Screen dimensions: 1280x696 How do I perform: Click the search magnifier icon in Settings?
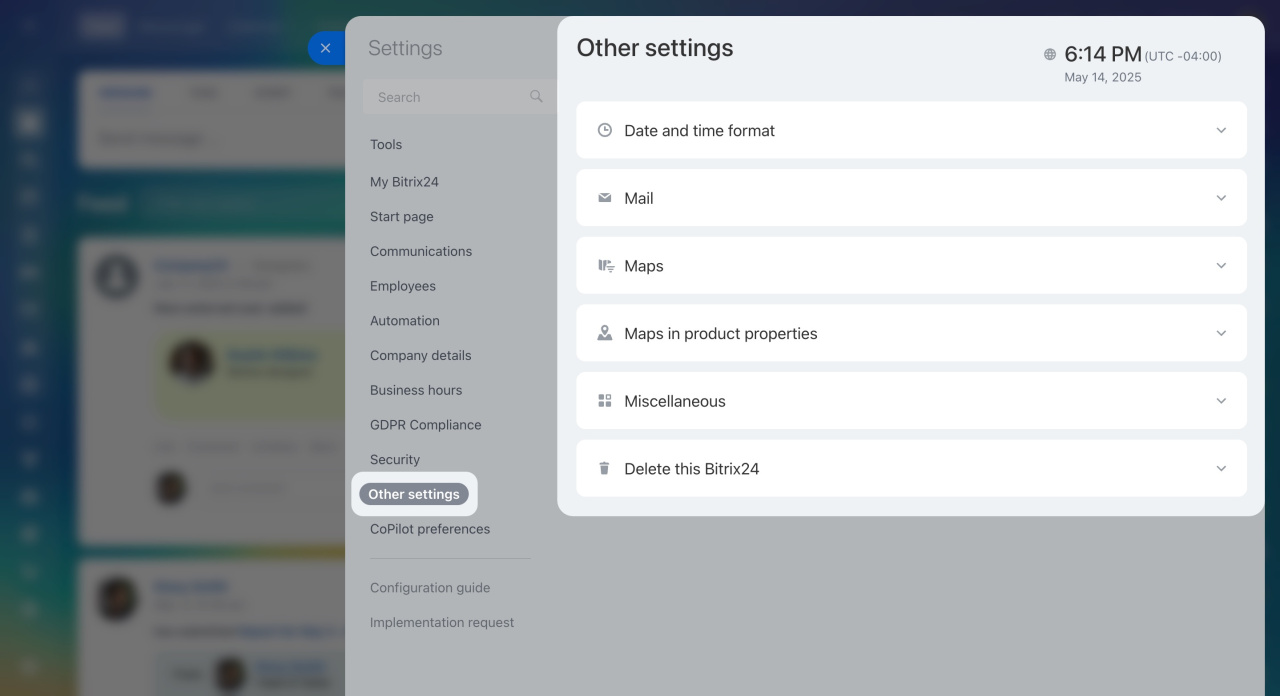[x=536, y=96]
